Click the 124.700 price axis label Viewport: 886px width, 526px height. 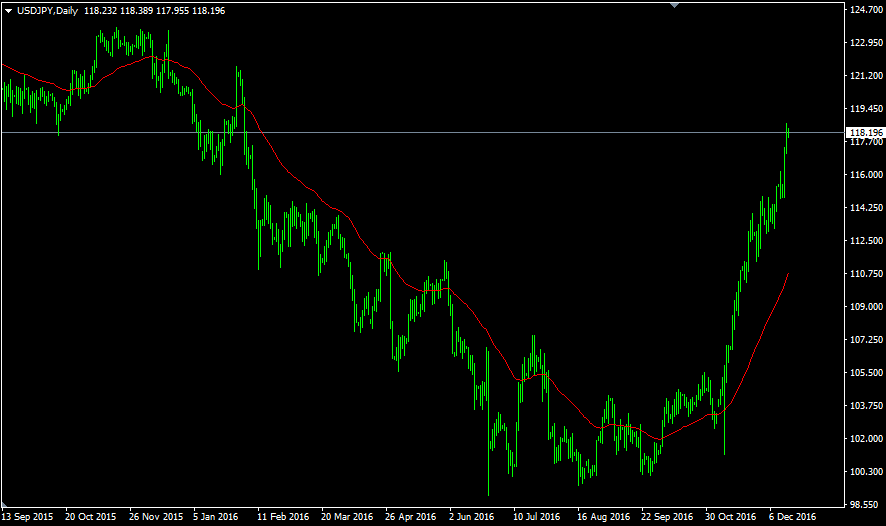[866, 10]
